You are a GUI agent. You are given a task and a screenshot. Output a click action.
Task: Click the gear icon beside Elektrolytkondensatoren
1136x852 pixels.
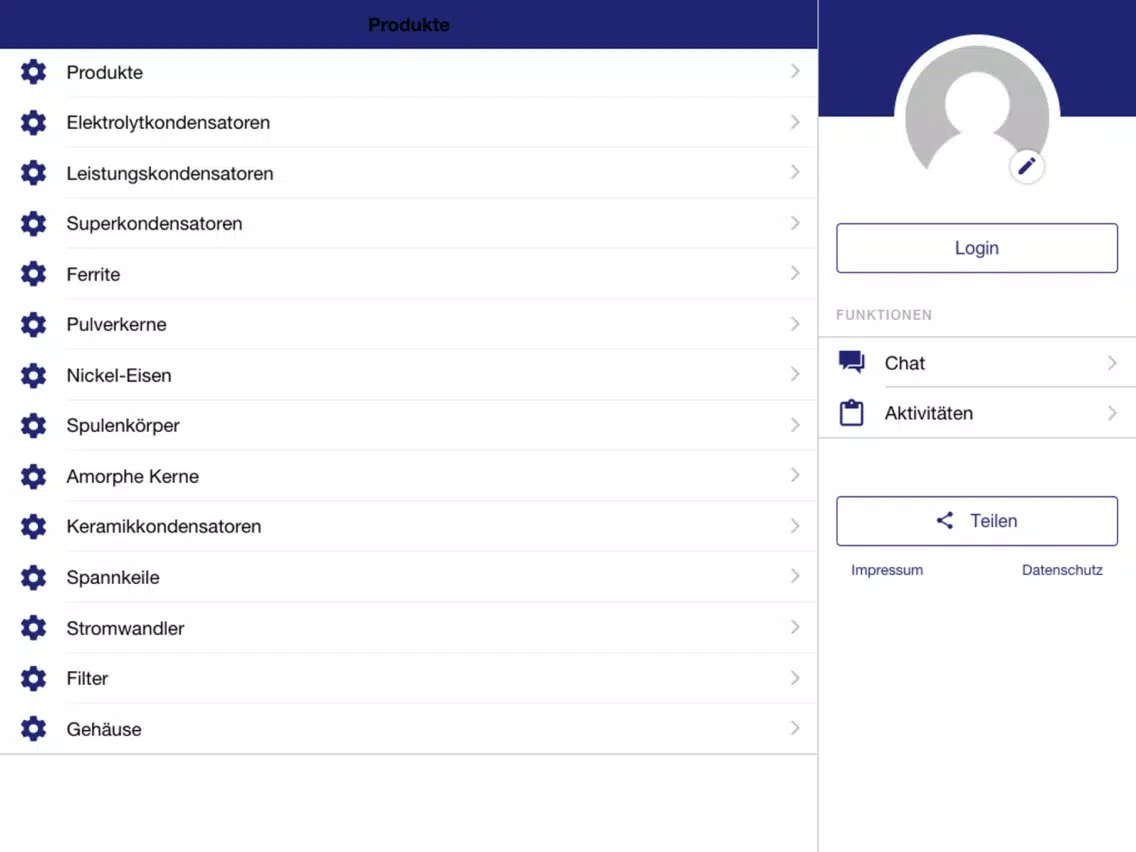click(33, 122)
